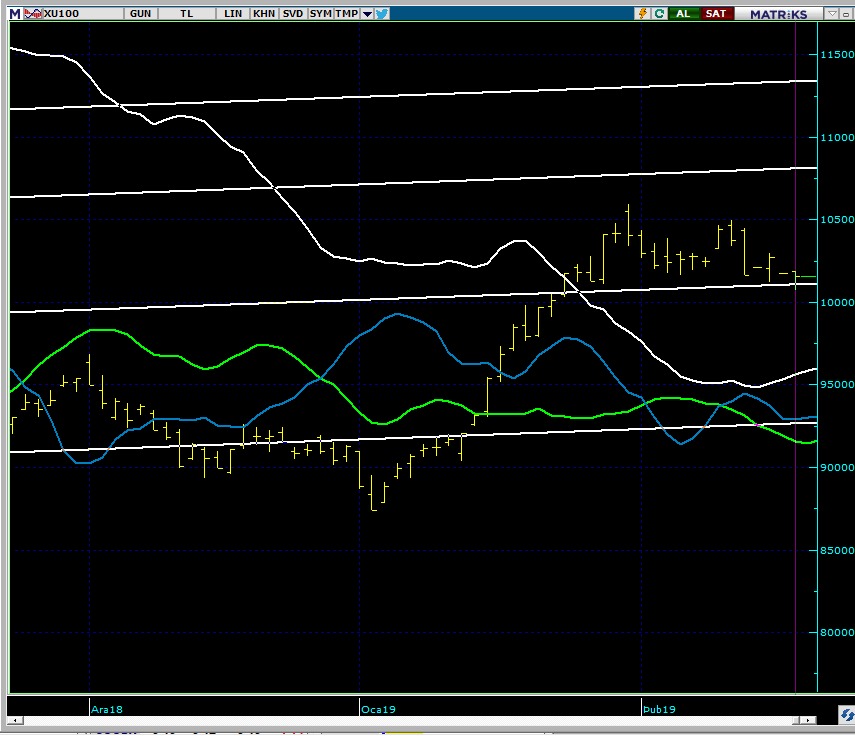
Task: Open the GUN period selector
Action: [142, 14]
